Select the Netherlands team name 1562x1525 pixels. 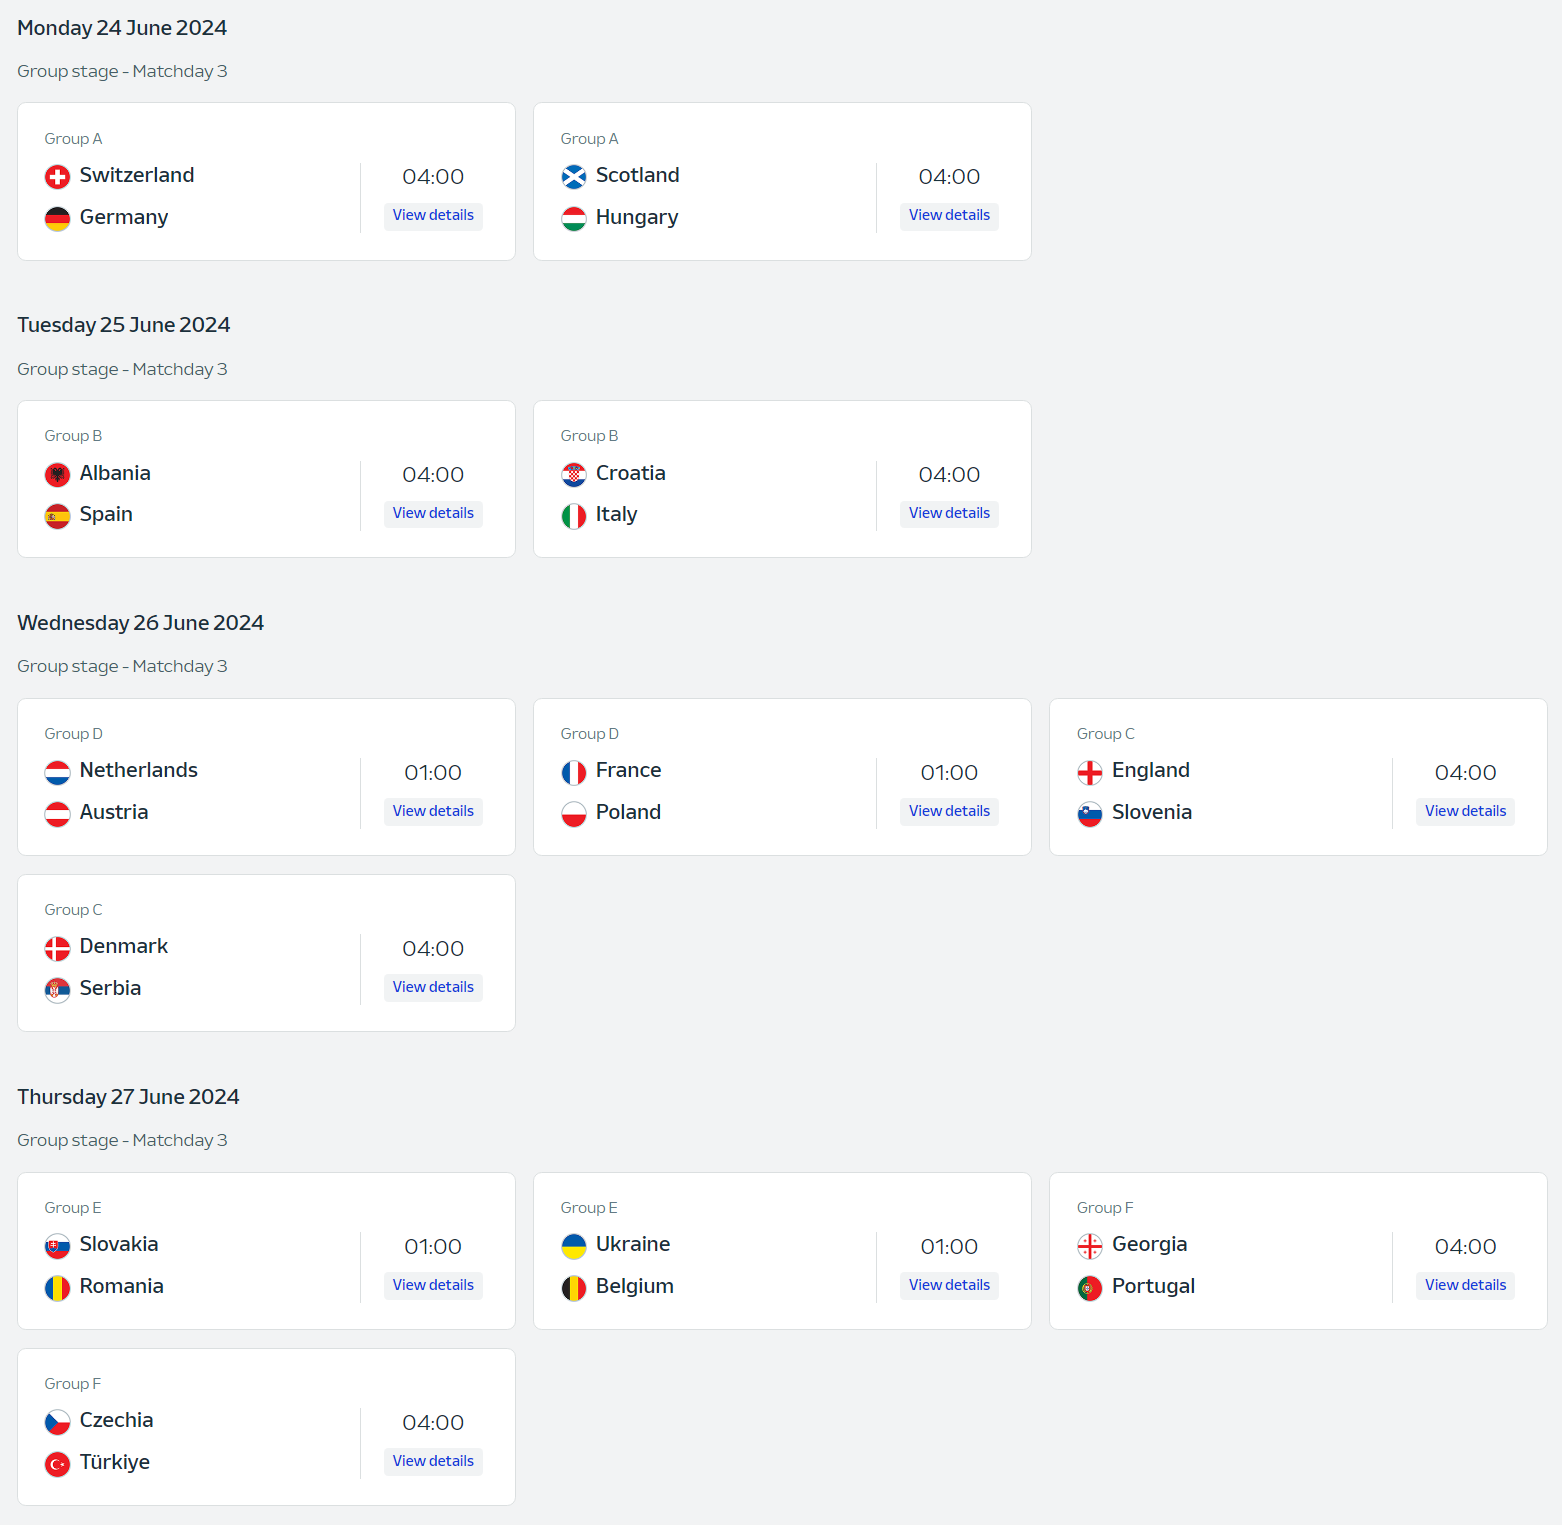click(x=139, y=770)
